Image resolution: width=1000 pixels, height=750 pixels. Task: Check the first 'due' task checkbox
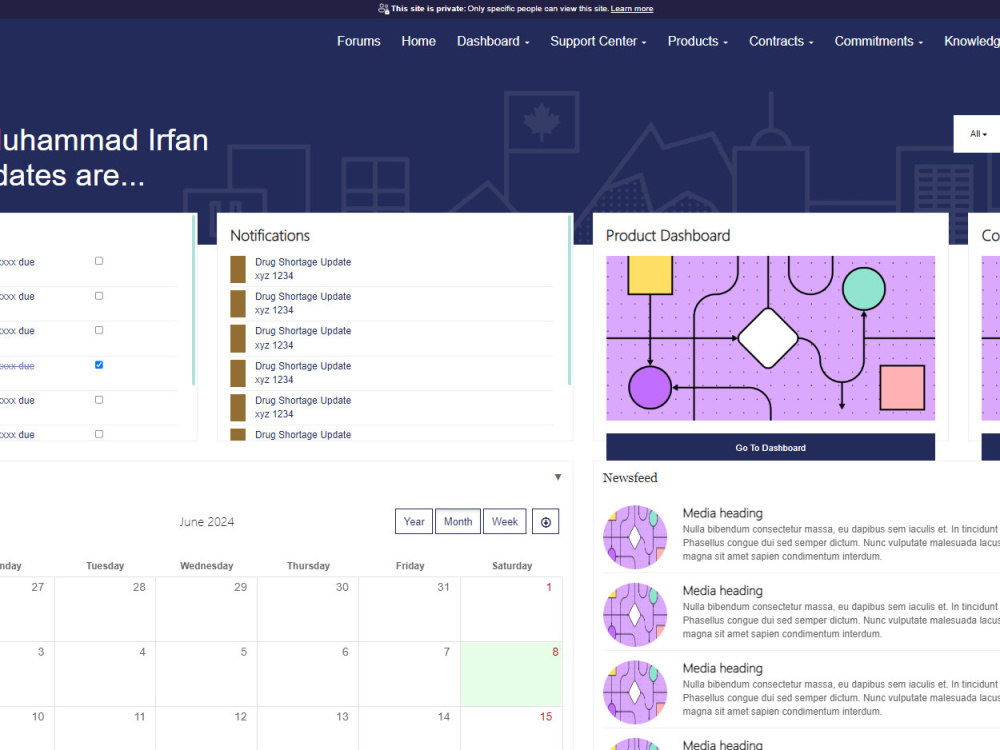click(99, 261)
